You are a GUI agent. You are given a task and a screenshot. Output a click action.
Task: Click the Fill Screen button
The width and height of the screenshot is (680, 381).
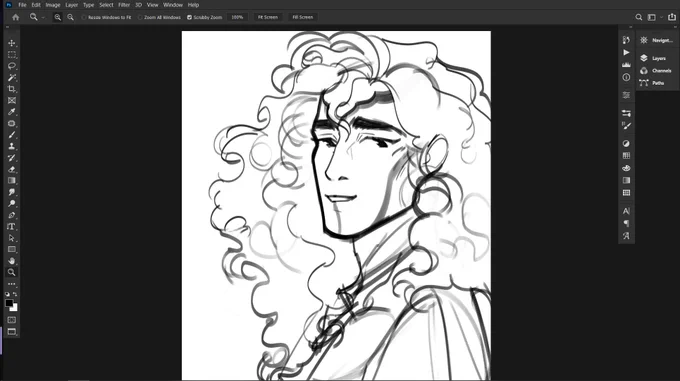[x=302, y=17]
